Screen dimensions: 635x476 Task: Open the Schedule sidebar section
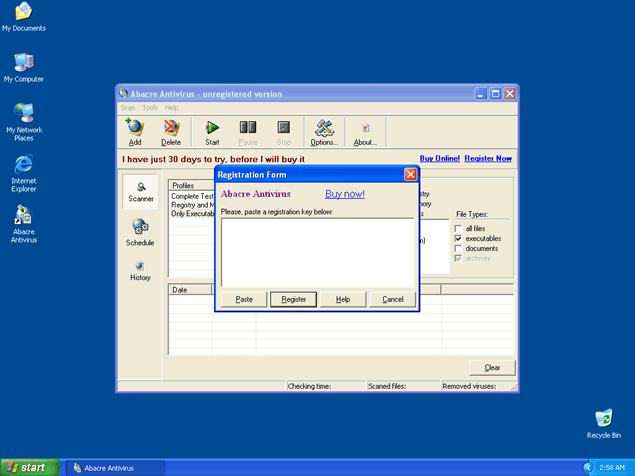[140, 232]
